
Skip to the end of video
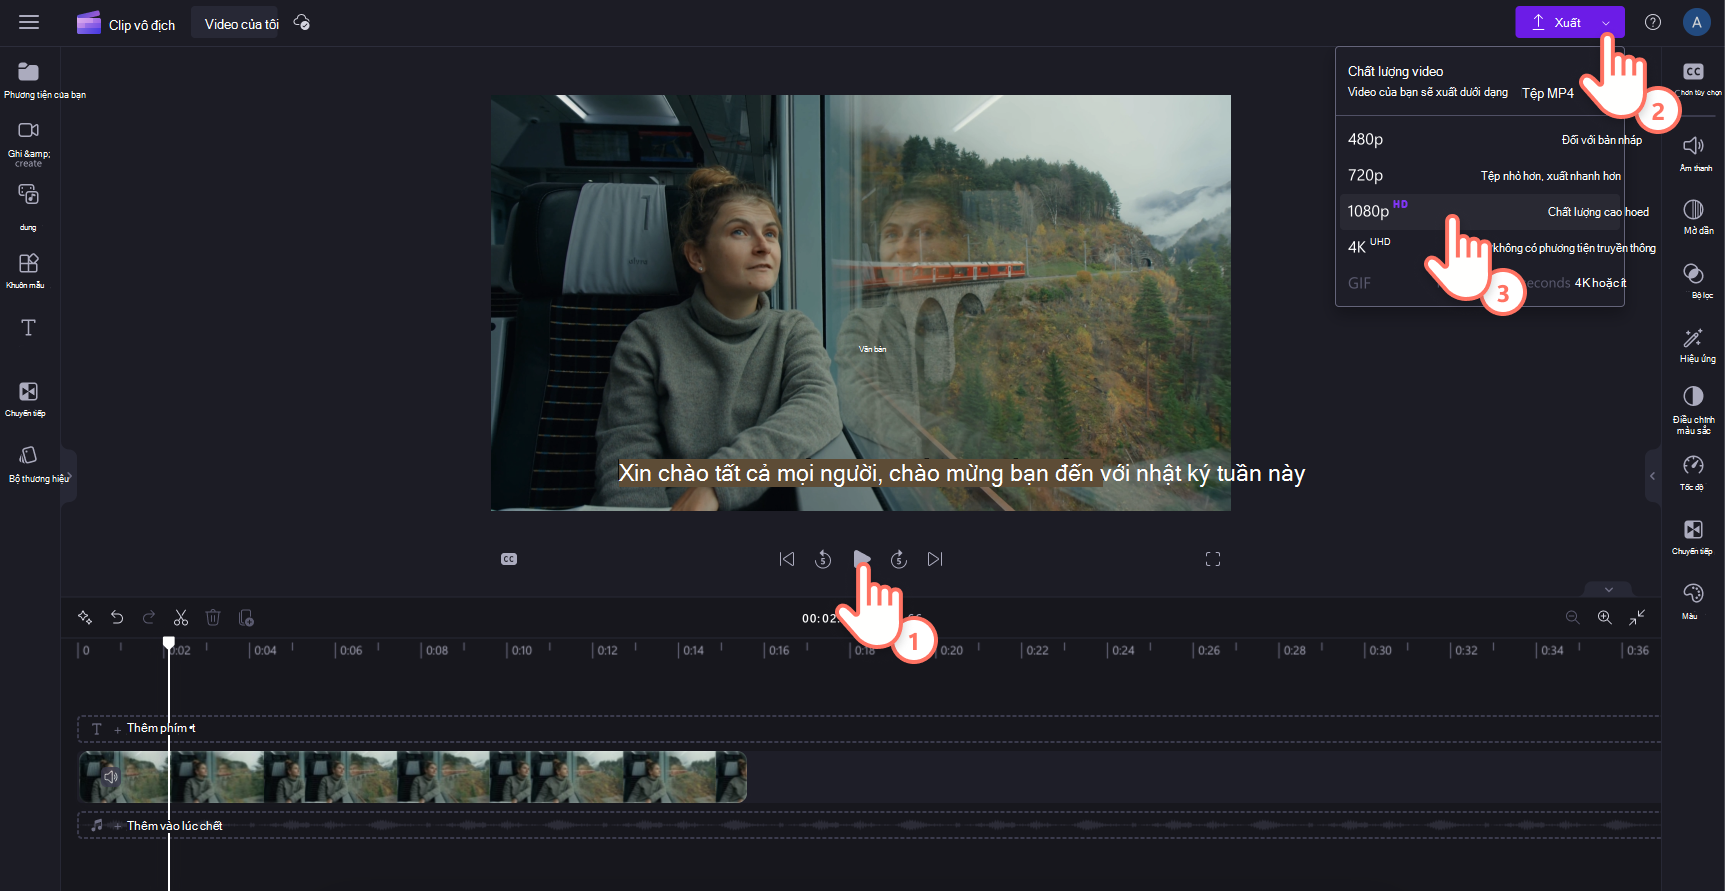[x=935, y=559]
